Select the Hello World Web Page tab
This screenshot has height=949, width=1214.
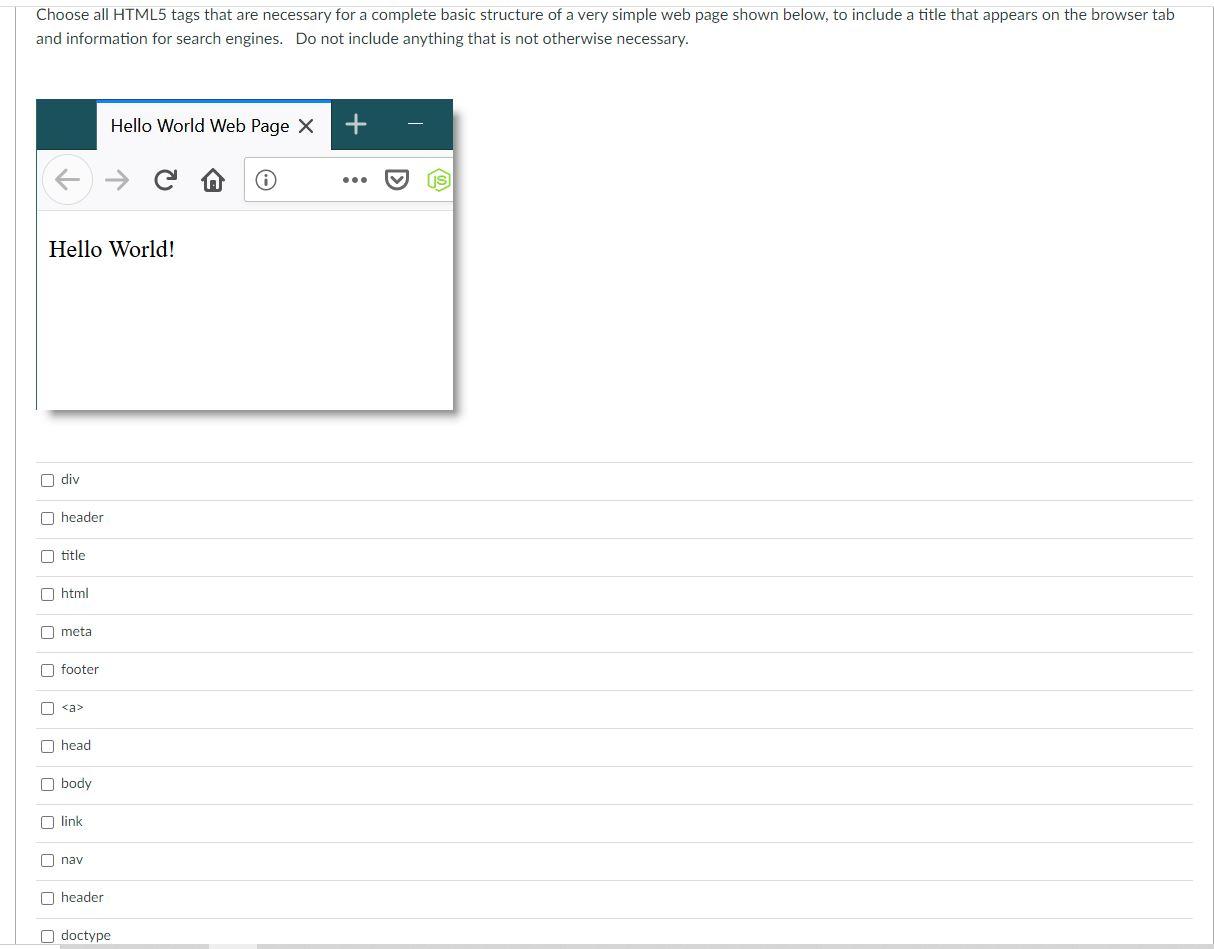coord(199,126)
